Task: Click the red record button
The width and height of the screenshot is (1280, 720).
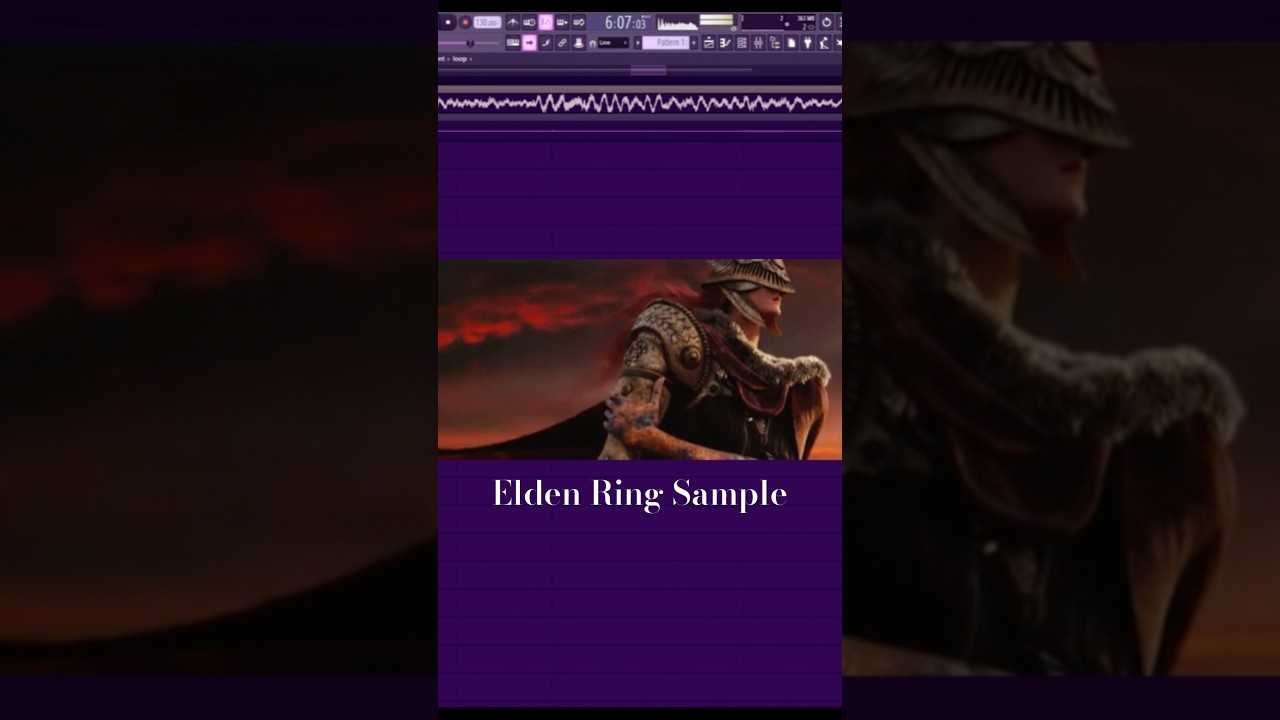Action: (x=465, y=22)
